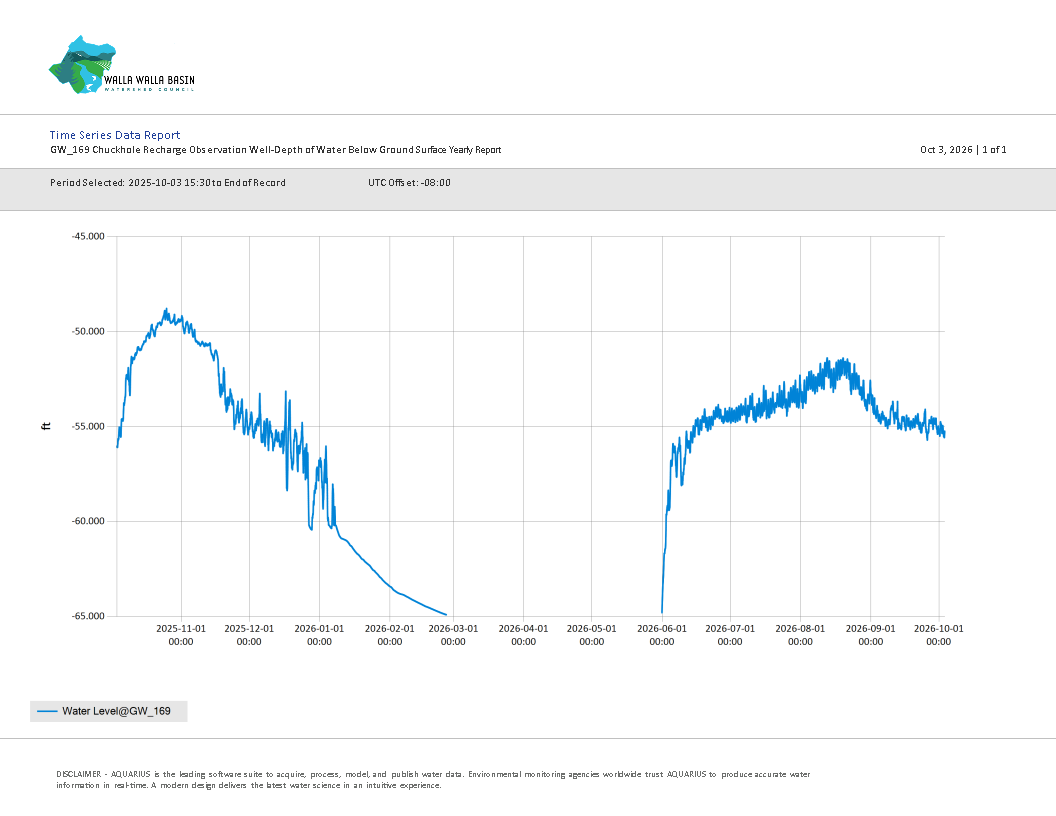Open the Time Series Data Report heading
This screenshot has height=816, width=1056.
coord(115,135)
